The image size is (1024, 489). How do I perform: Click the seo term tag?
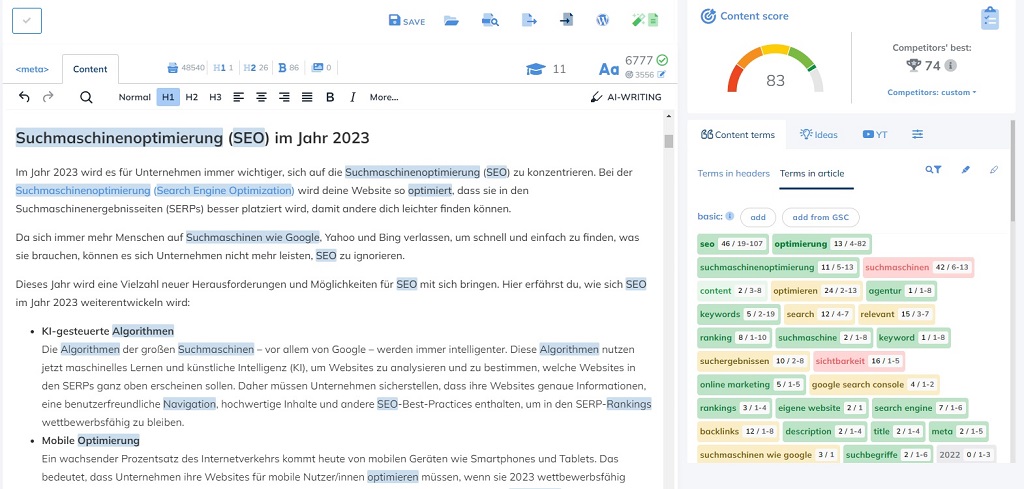(733, 244)
